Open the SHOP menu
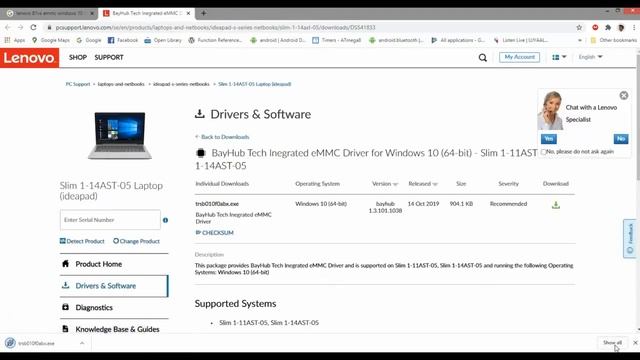 78,58
